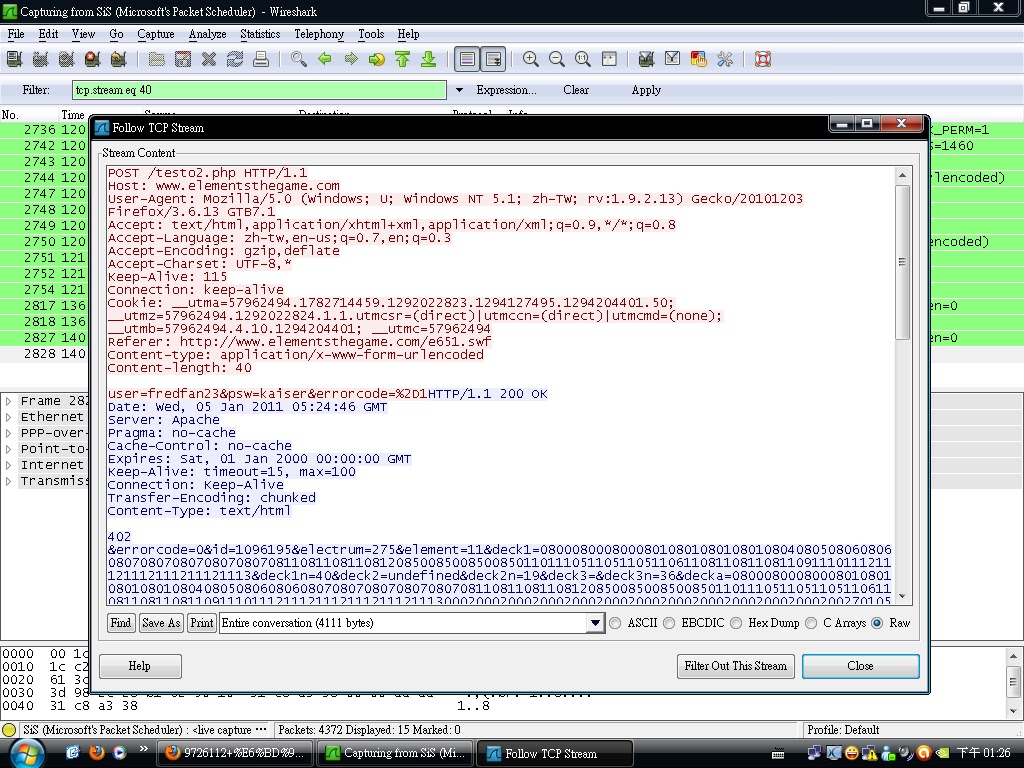1024x768 pixels.
Task: Click the go to packet number icon
Action: pos(377,59)
